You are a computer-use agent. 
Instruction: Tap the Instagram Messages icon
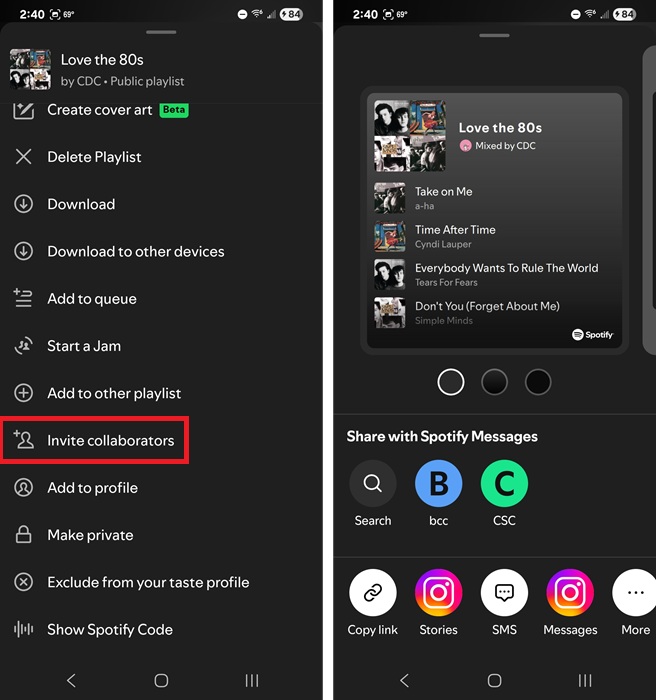coord(570,592)
